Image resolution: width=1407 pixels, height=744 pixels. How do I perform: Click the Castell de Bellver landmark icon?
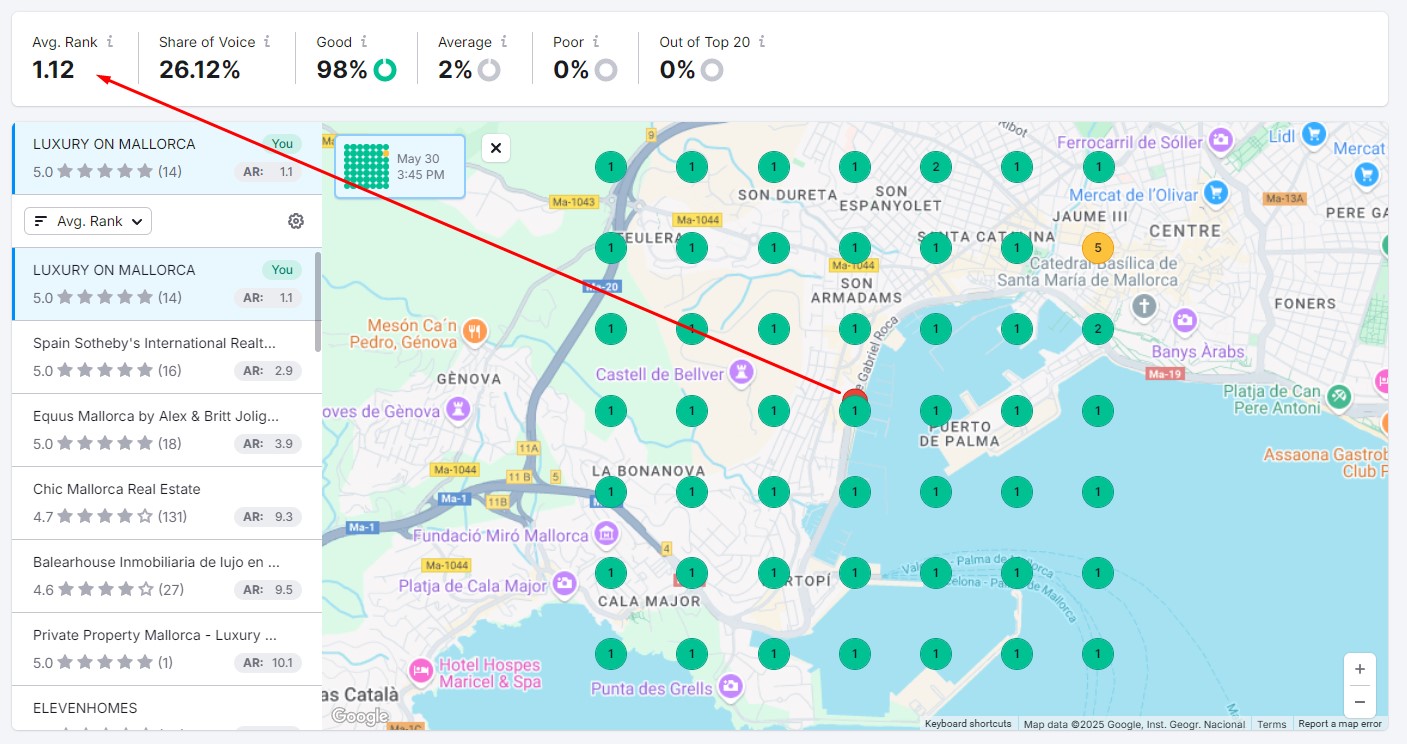click(x=742, y=373)
